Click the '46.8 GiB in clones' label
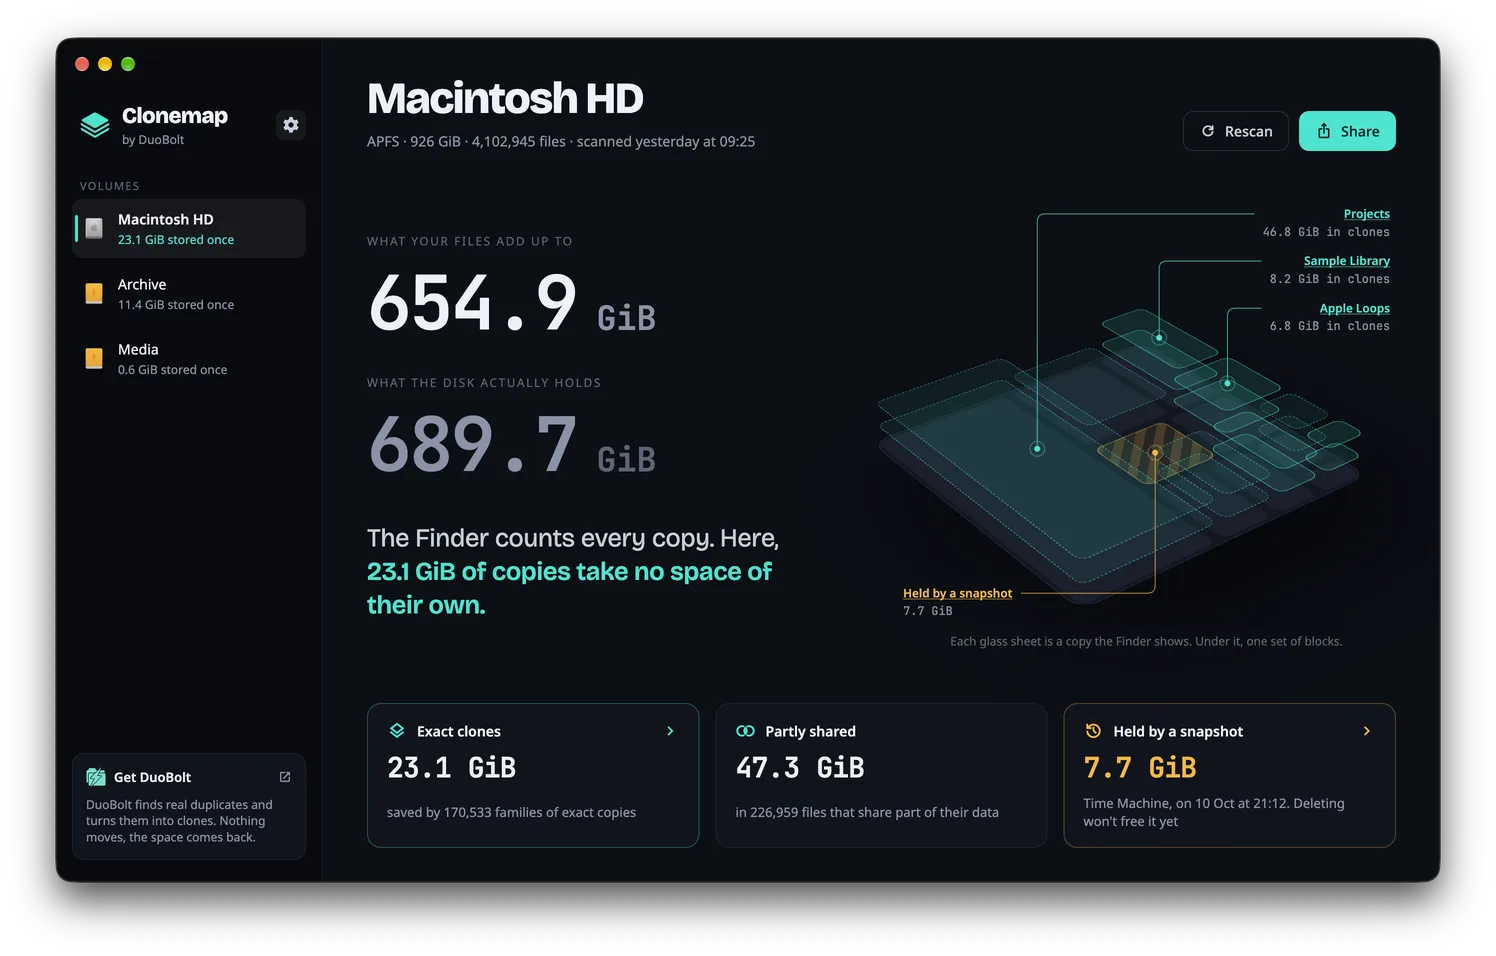 (1326, 232)
